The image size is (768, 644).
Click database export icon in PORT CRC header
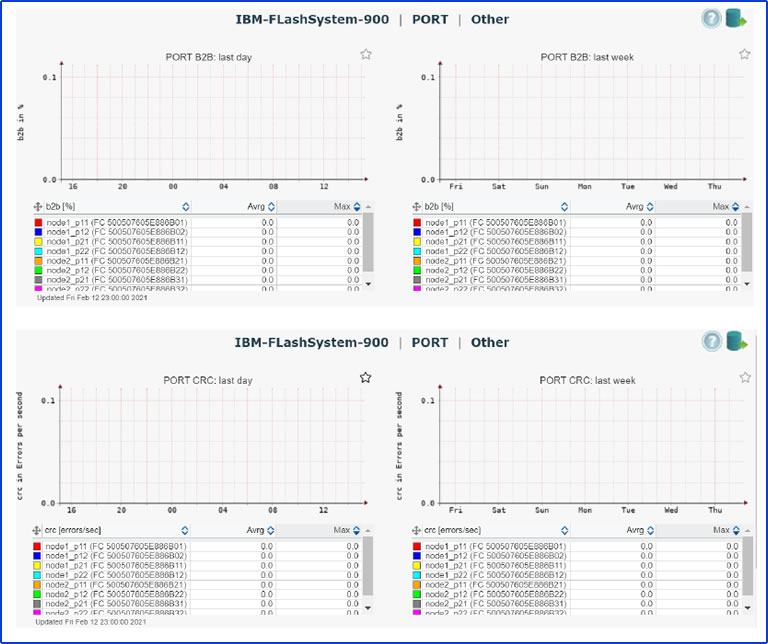736,341
